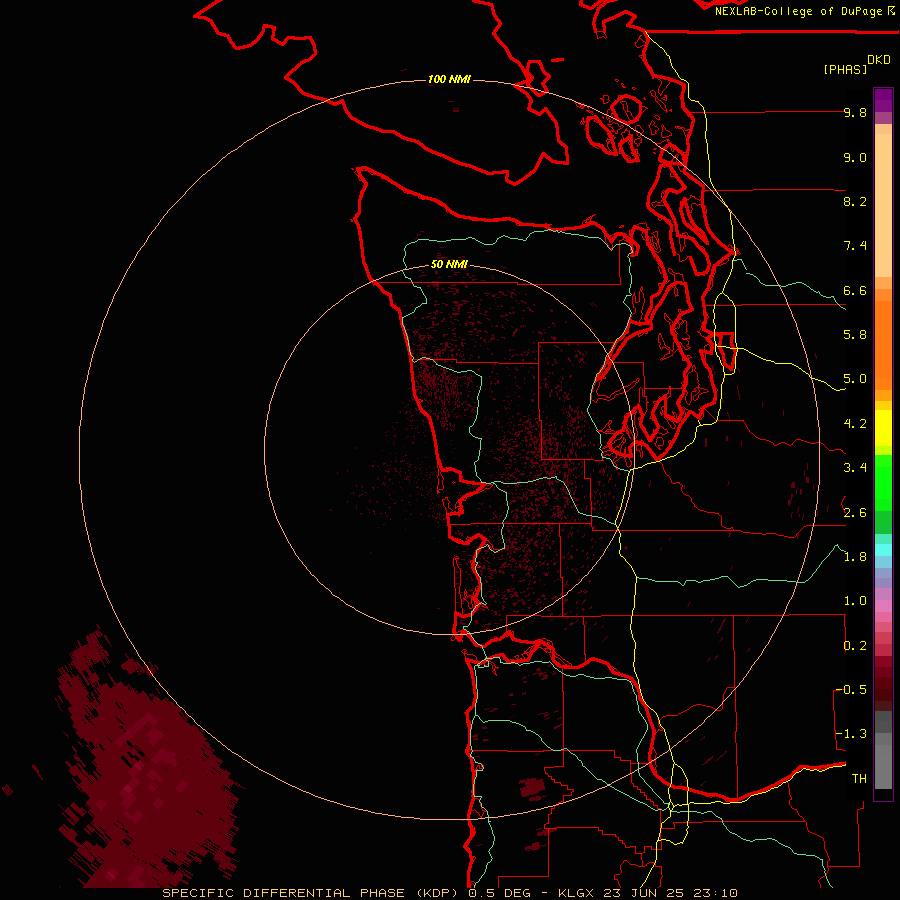Click the -1.3 scale value
900x900 pixels.
pos(851,734)
